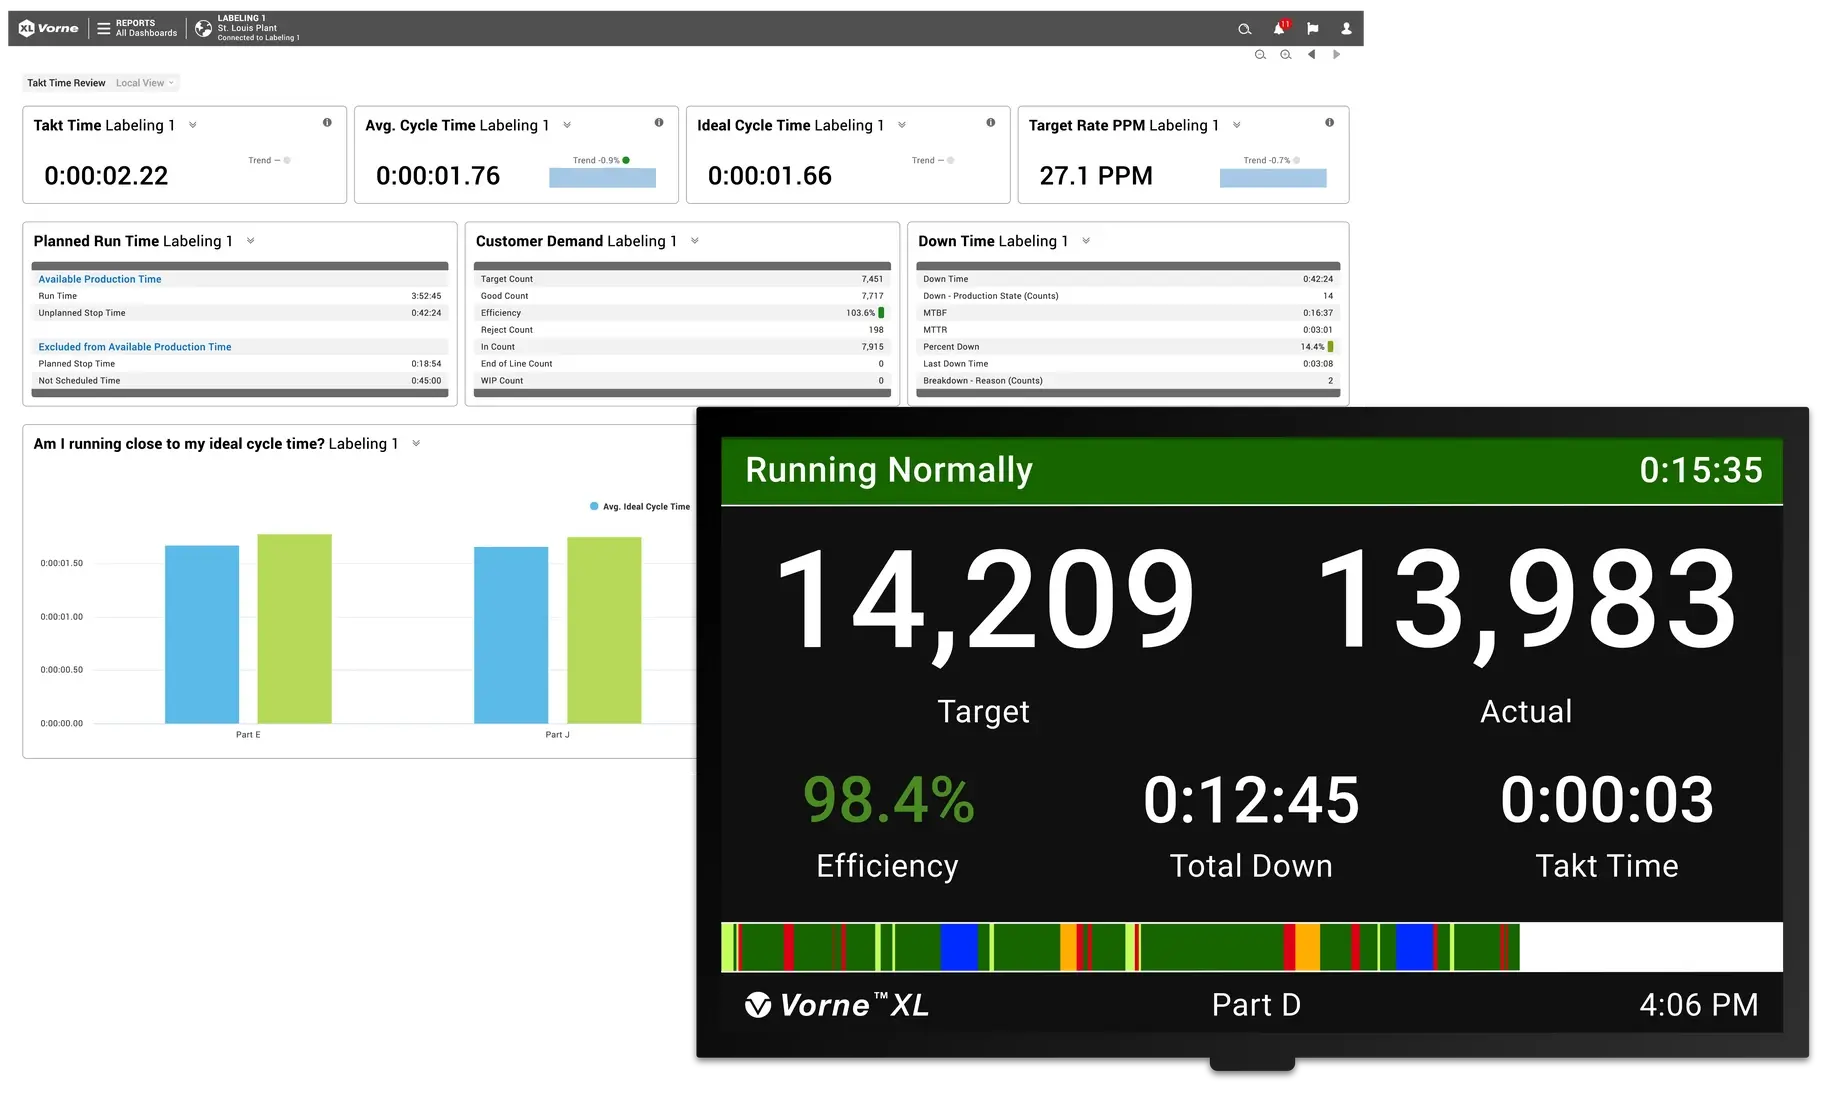Open the Reports hamburger menu icon
The image size is (1832, 1098).
point(103,28)
